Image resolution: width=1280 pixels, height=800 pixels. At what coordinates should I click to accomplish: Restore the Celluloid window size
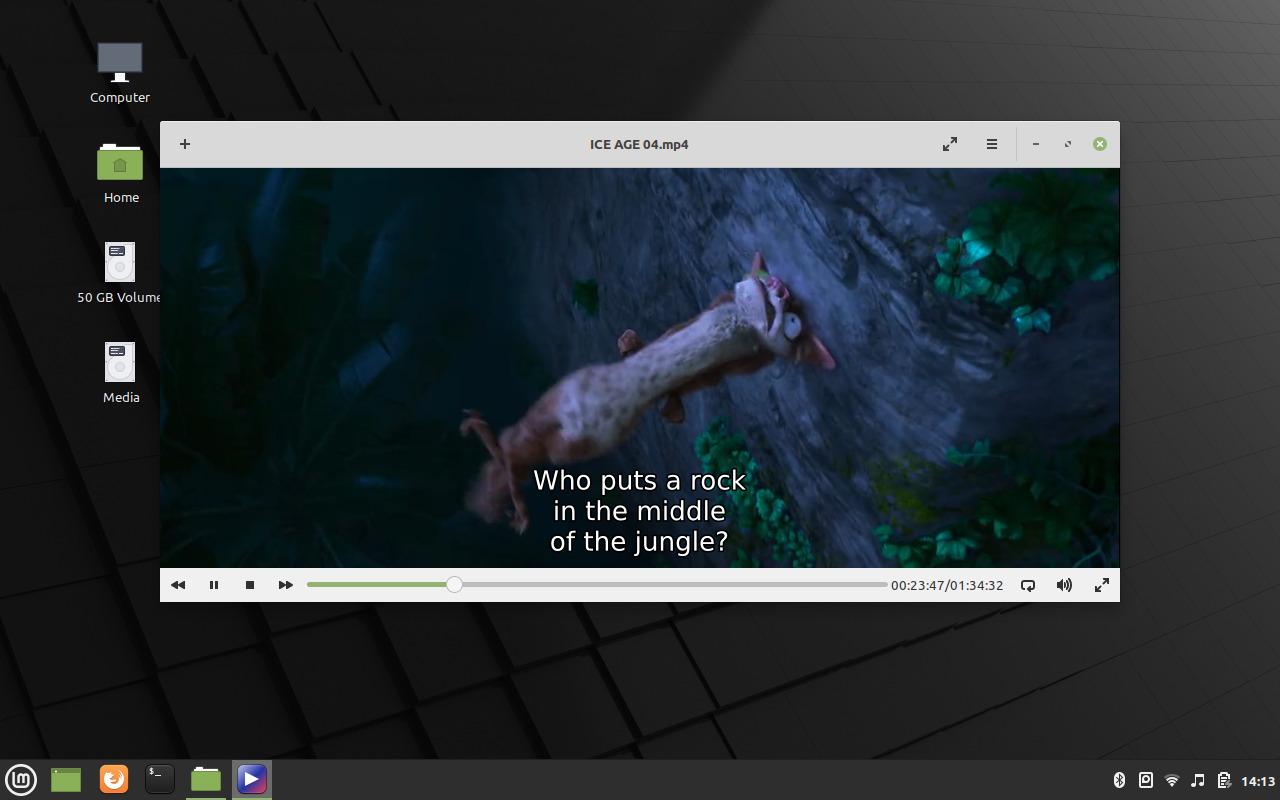tap(1068, 144)
